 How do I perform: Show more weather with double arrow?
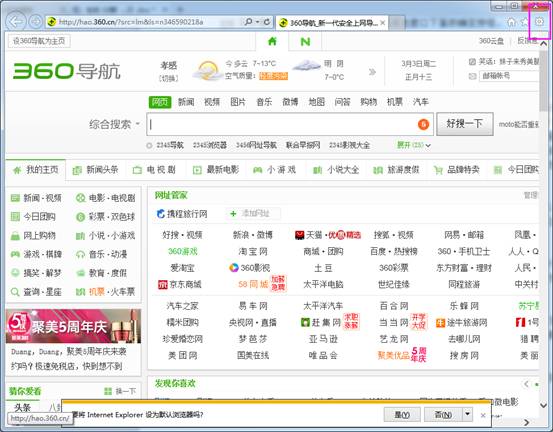pos(372,72)
